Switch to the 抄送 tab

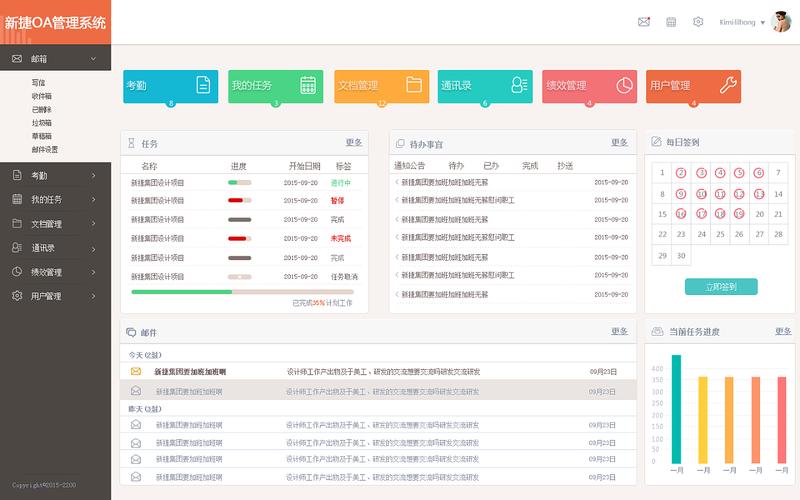[x=565, y=165]
